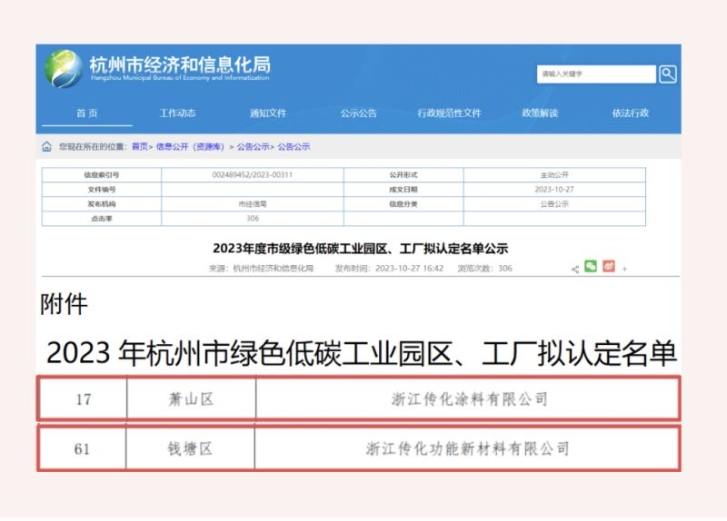Share article via green WeChat icon

(591, 267)
